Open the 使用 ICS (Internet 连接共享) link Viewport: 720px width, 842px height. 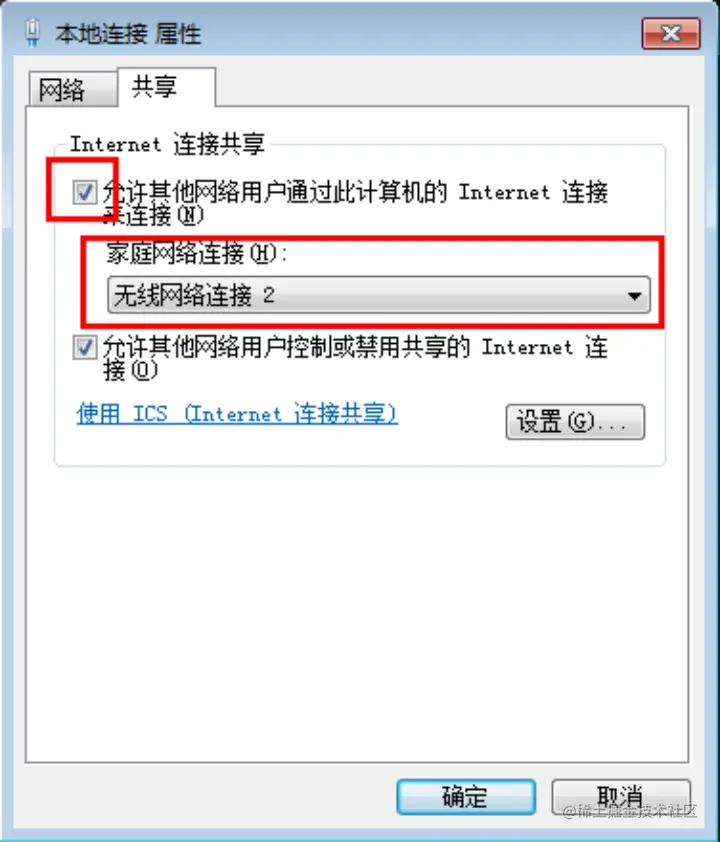(x=237, y=414)
